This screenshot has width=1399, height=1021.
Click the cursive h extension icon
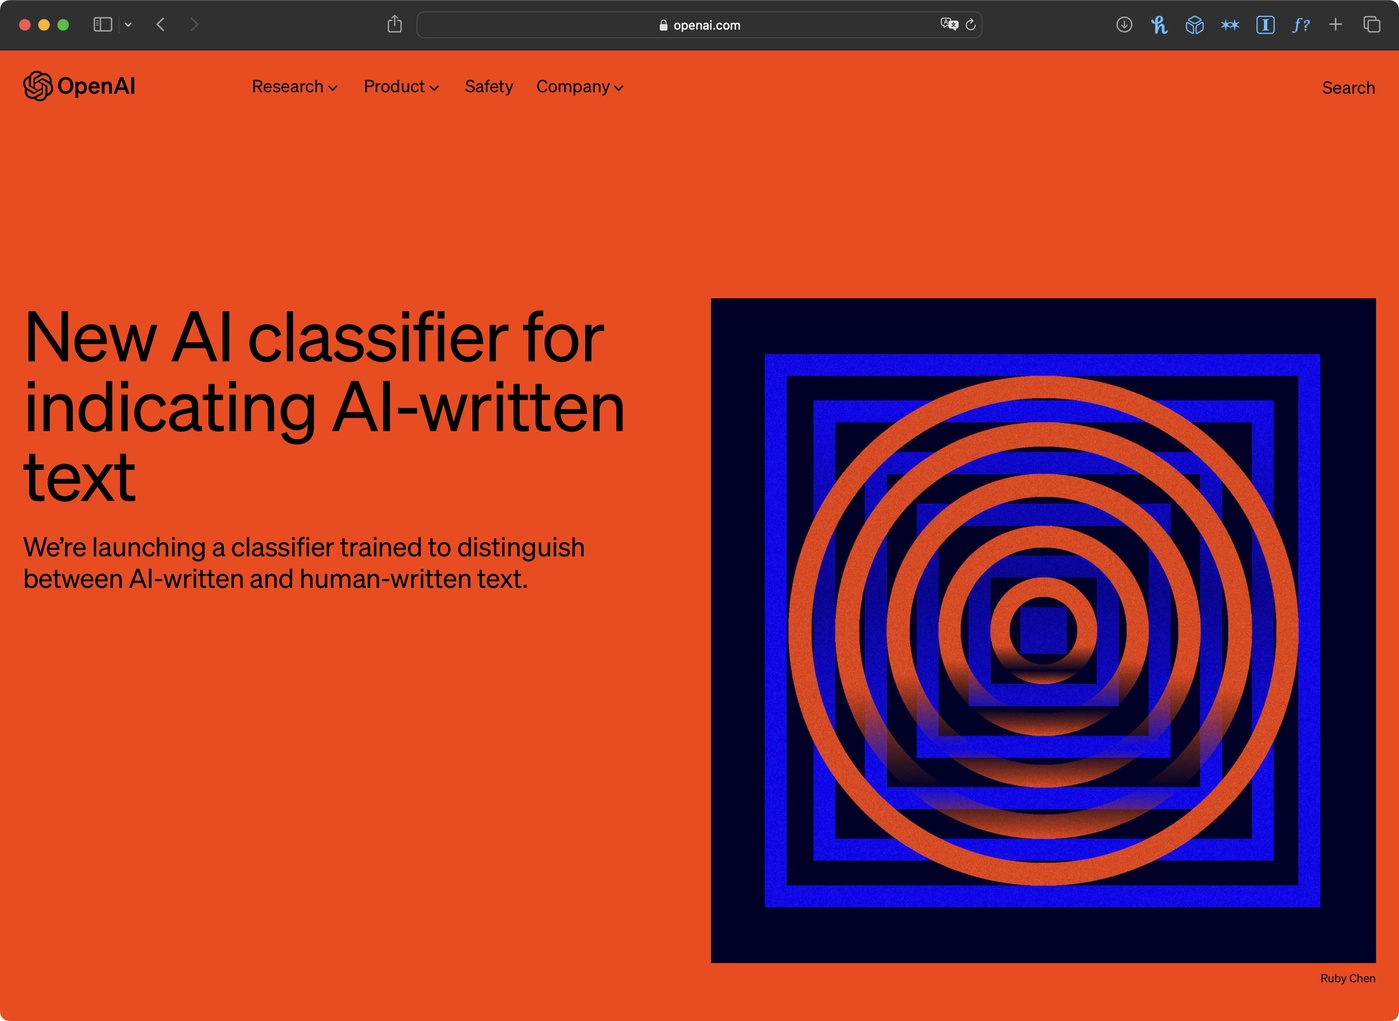[1159, 24]
